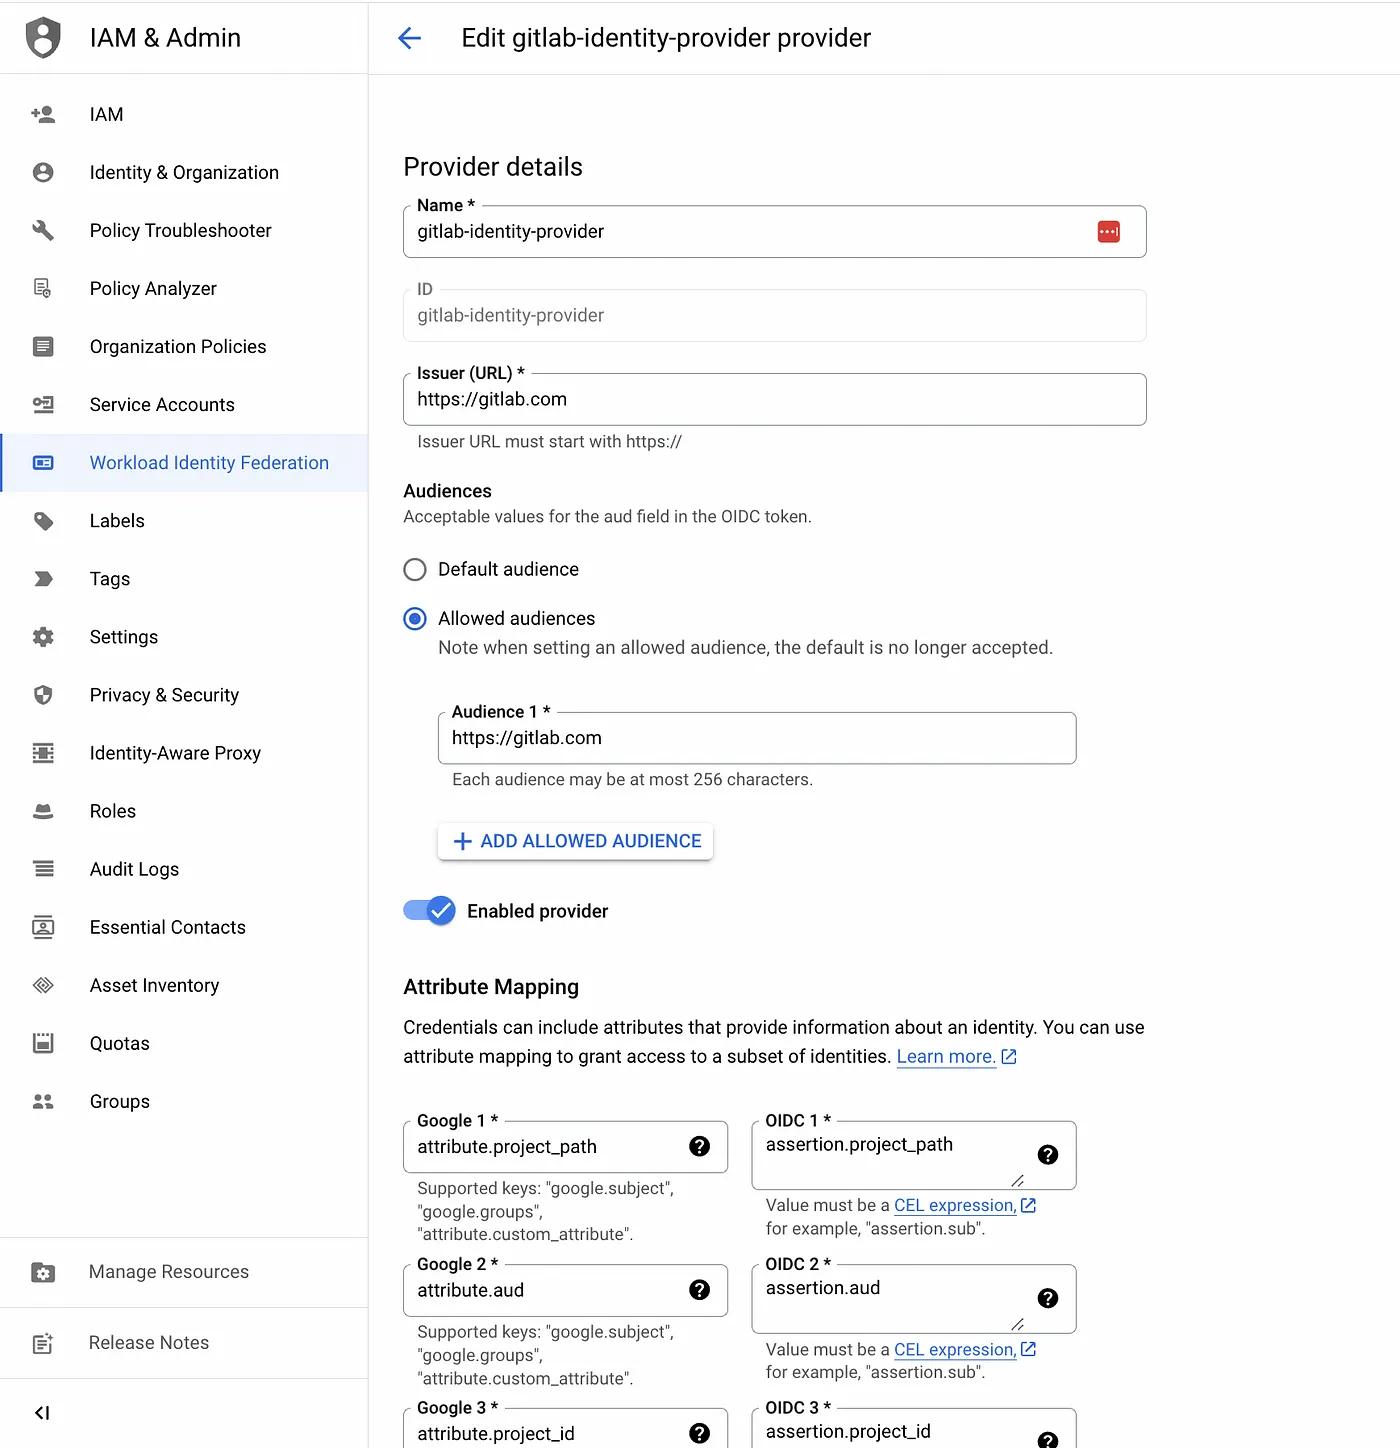Screen dimensions: 1400x1448
Task: Click the Workload Identity Federation card icon
Action: [x=43, y=462]
